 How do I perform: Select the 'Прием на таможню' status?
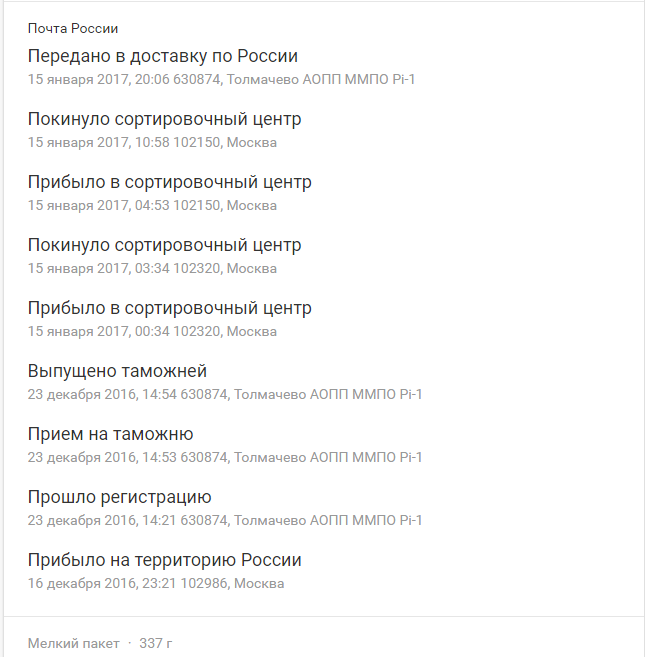(111, 434)
